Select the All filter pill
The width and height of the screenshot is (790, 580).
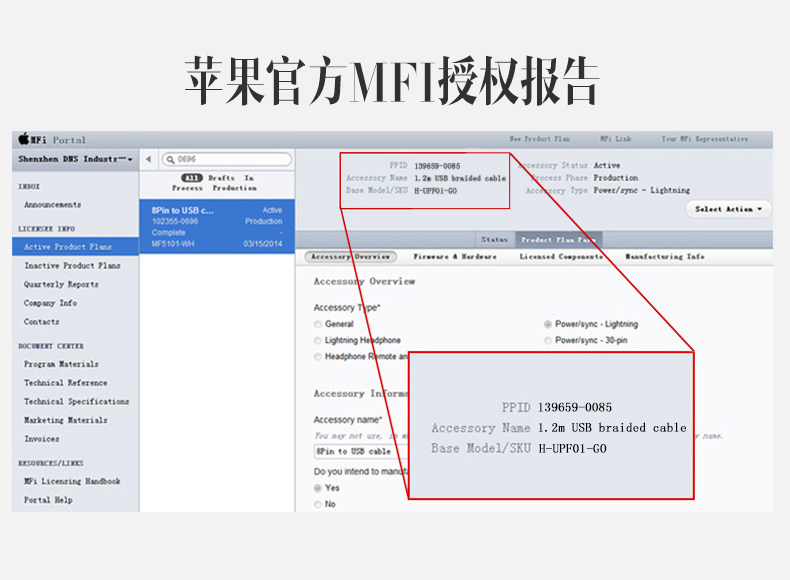click(x=191, y=178)
